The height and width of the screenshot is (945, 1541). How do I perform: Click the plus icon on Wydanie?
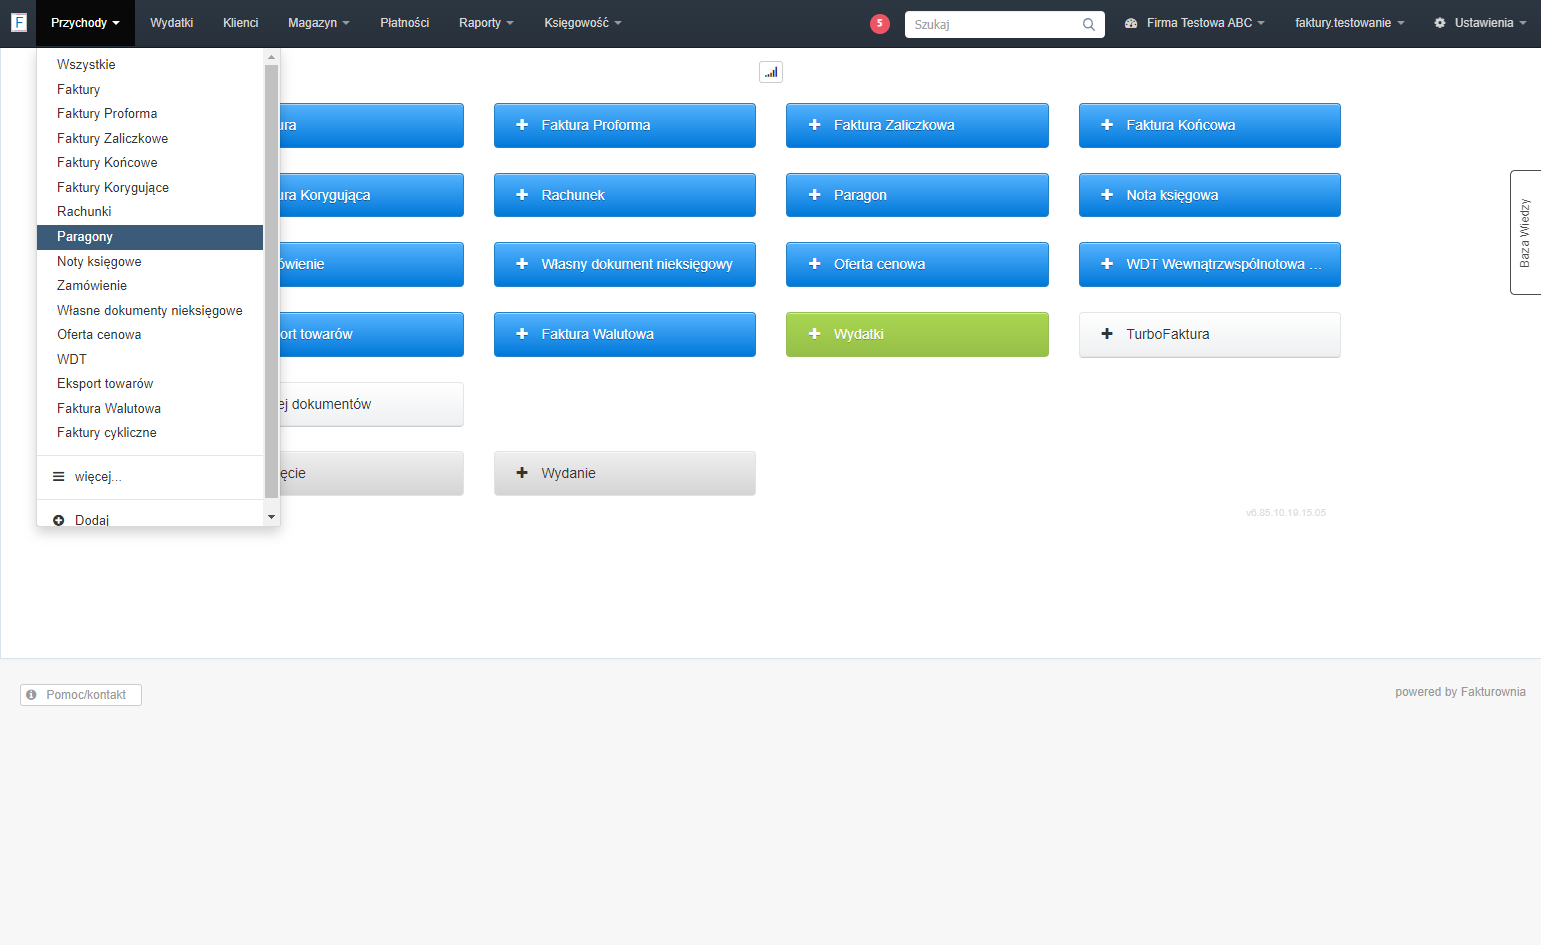click(x=522, y=473)
